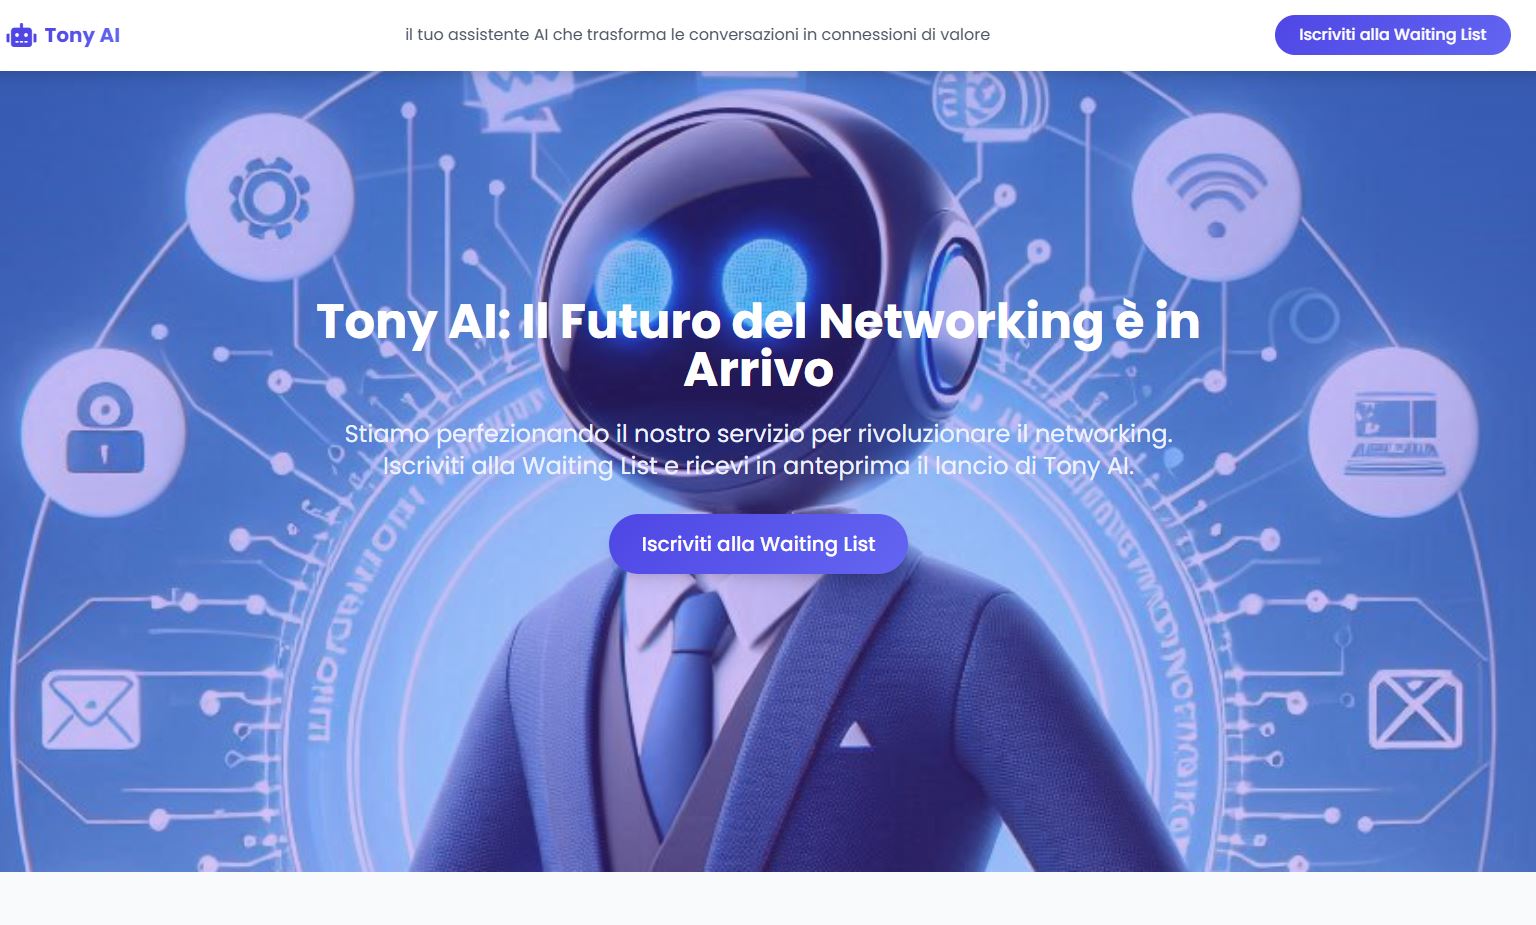Viewport: 1536px width, 925px height.
Task: Click the crossed-out envelope icon
Action: (1416, 710)
